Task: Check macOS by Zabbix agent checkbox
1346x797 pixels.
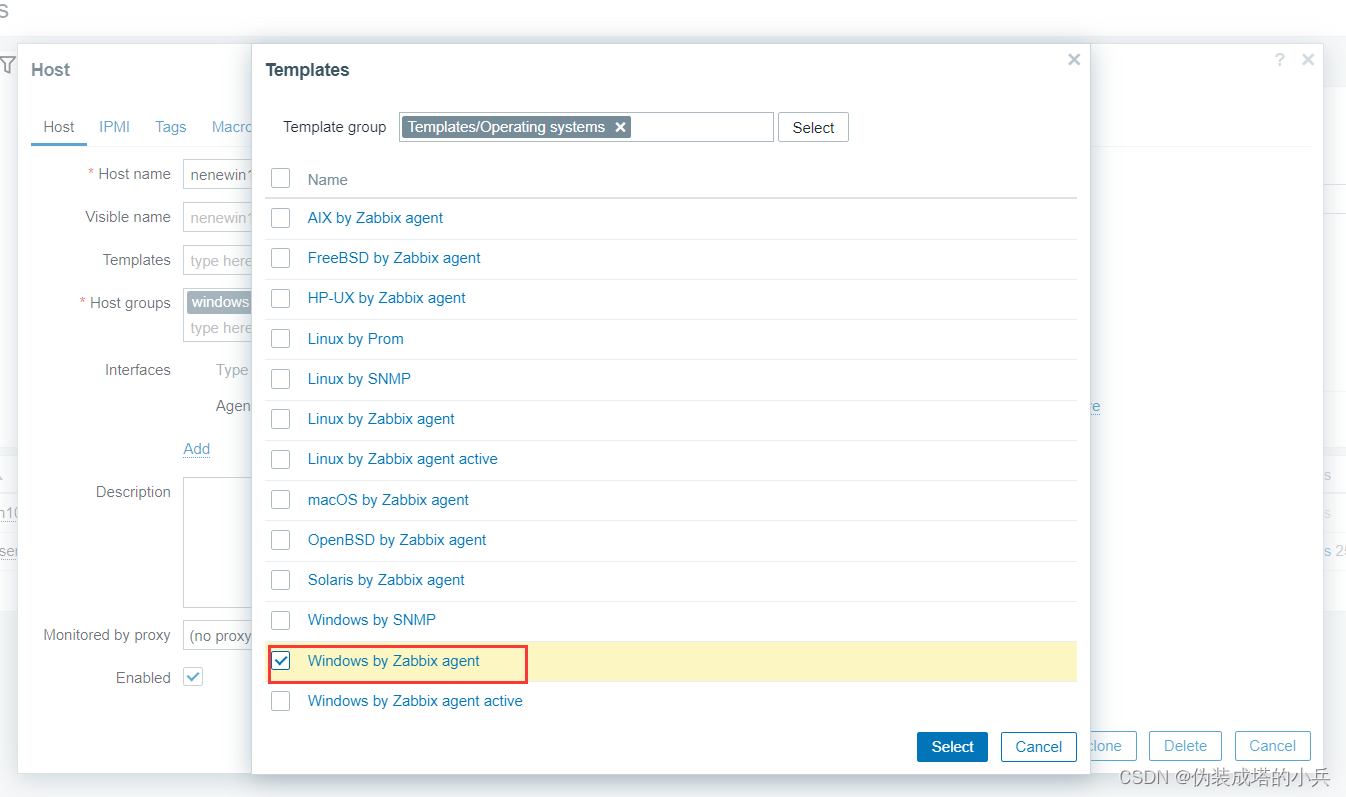Action: (281, 500)
